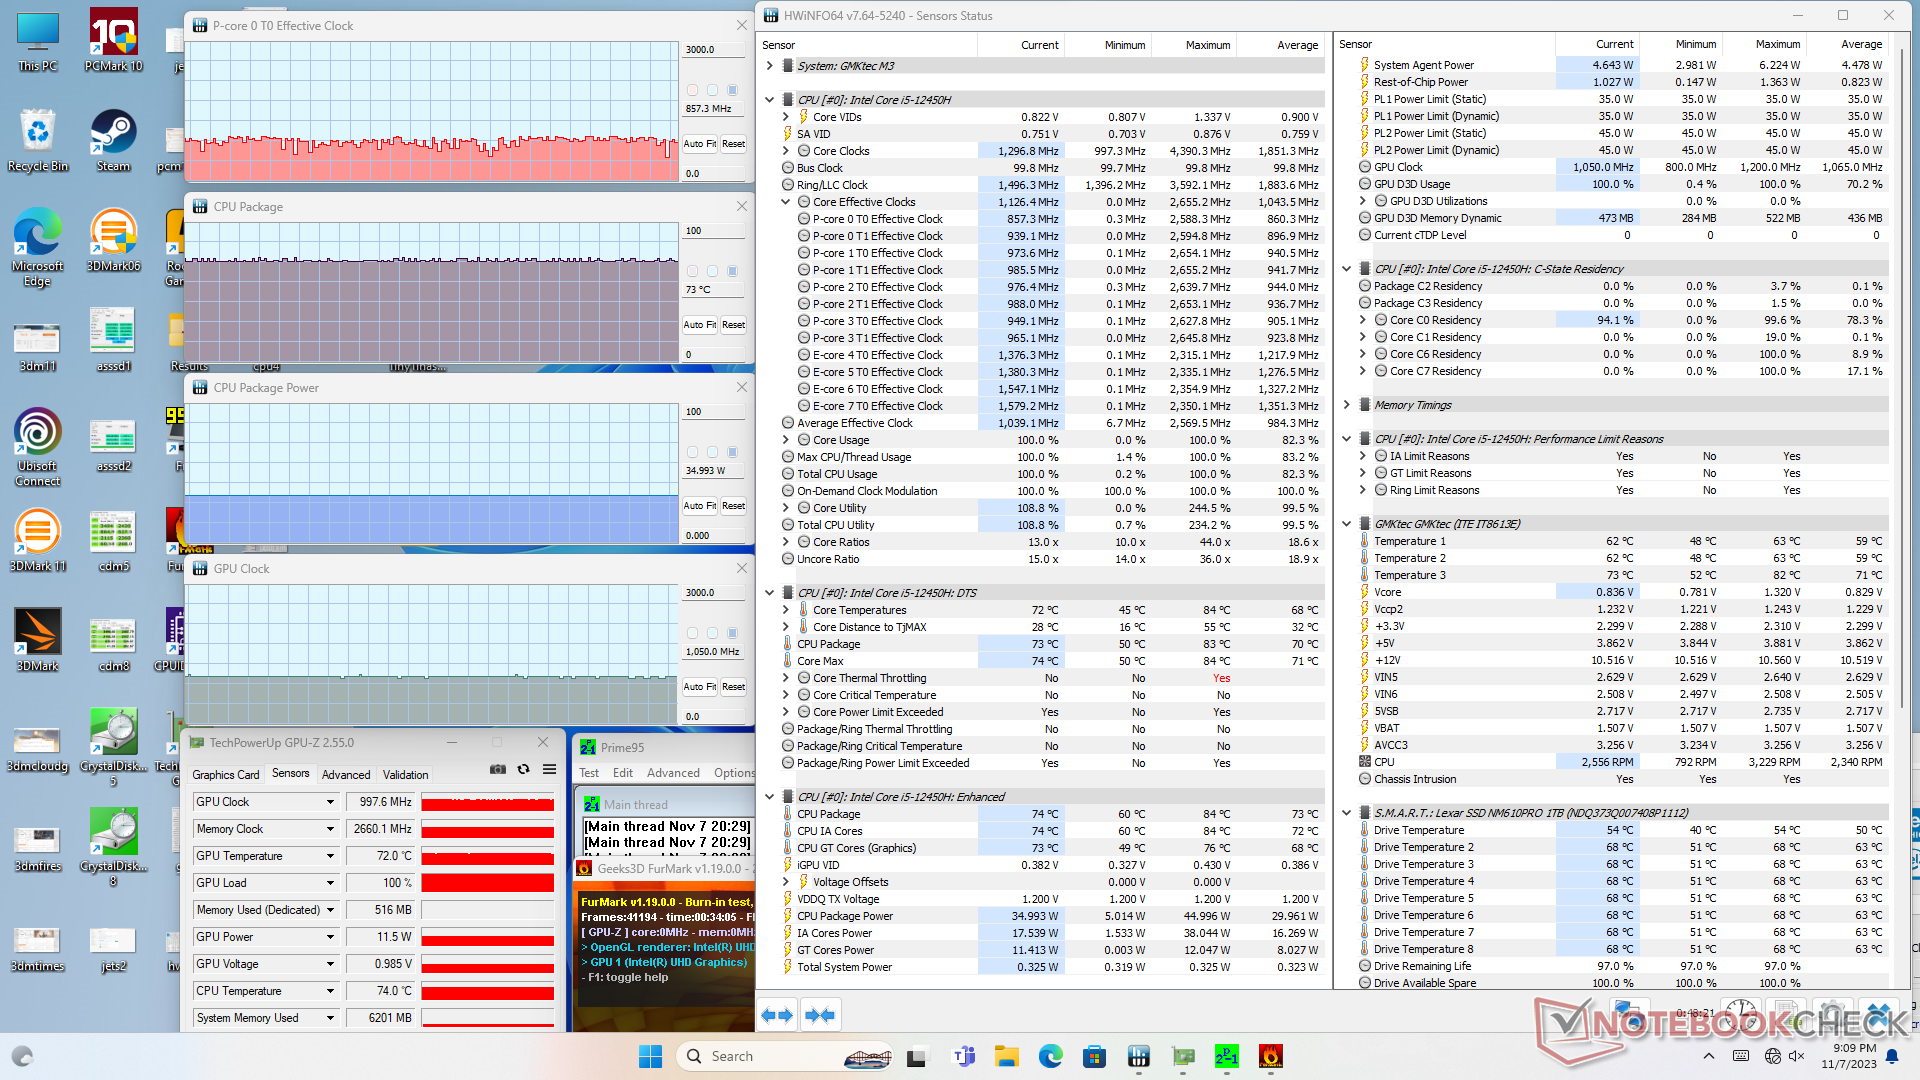
Task: Open the GPU-Z hamburger menu
Action: 549,769
